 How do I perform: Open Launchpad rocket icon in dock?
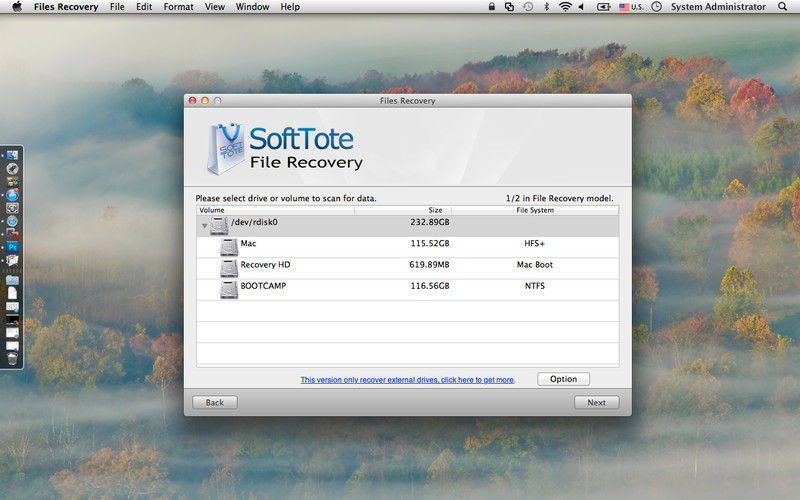[x=12, y=168]
